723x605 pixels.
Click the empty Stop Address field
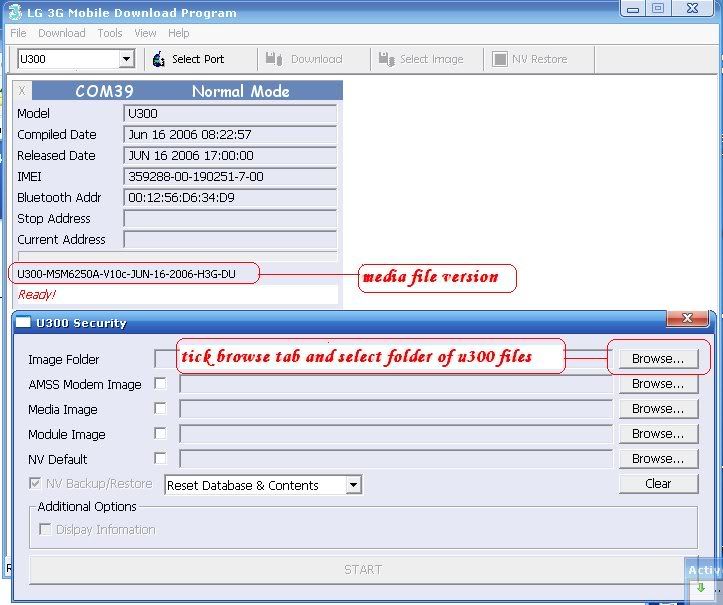pyautogui.click(x=230, y=218)
